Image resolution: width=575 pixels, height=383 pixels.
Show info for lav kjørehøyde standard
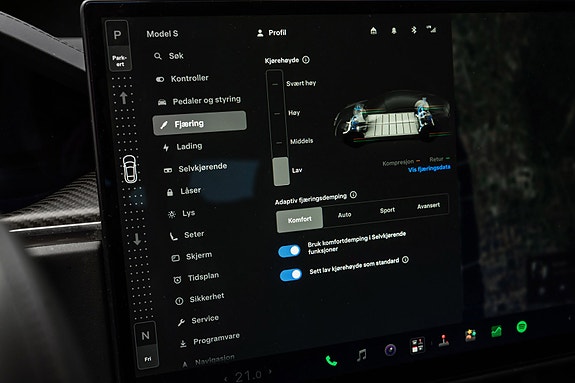click(405, 260)
